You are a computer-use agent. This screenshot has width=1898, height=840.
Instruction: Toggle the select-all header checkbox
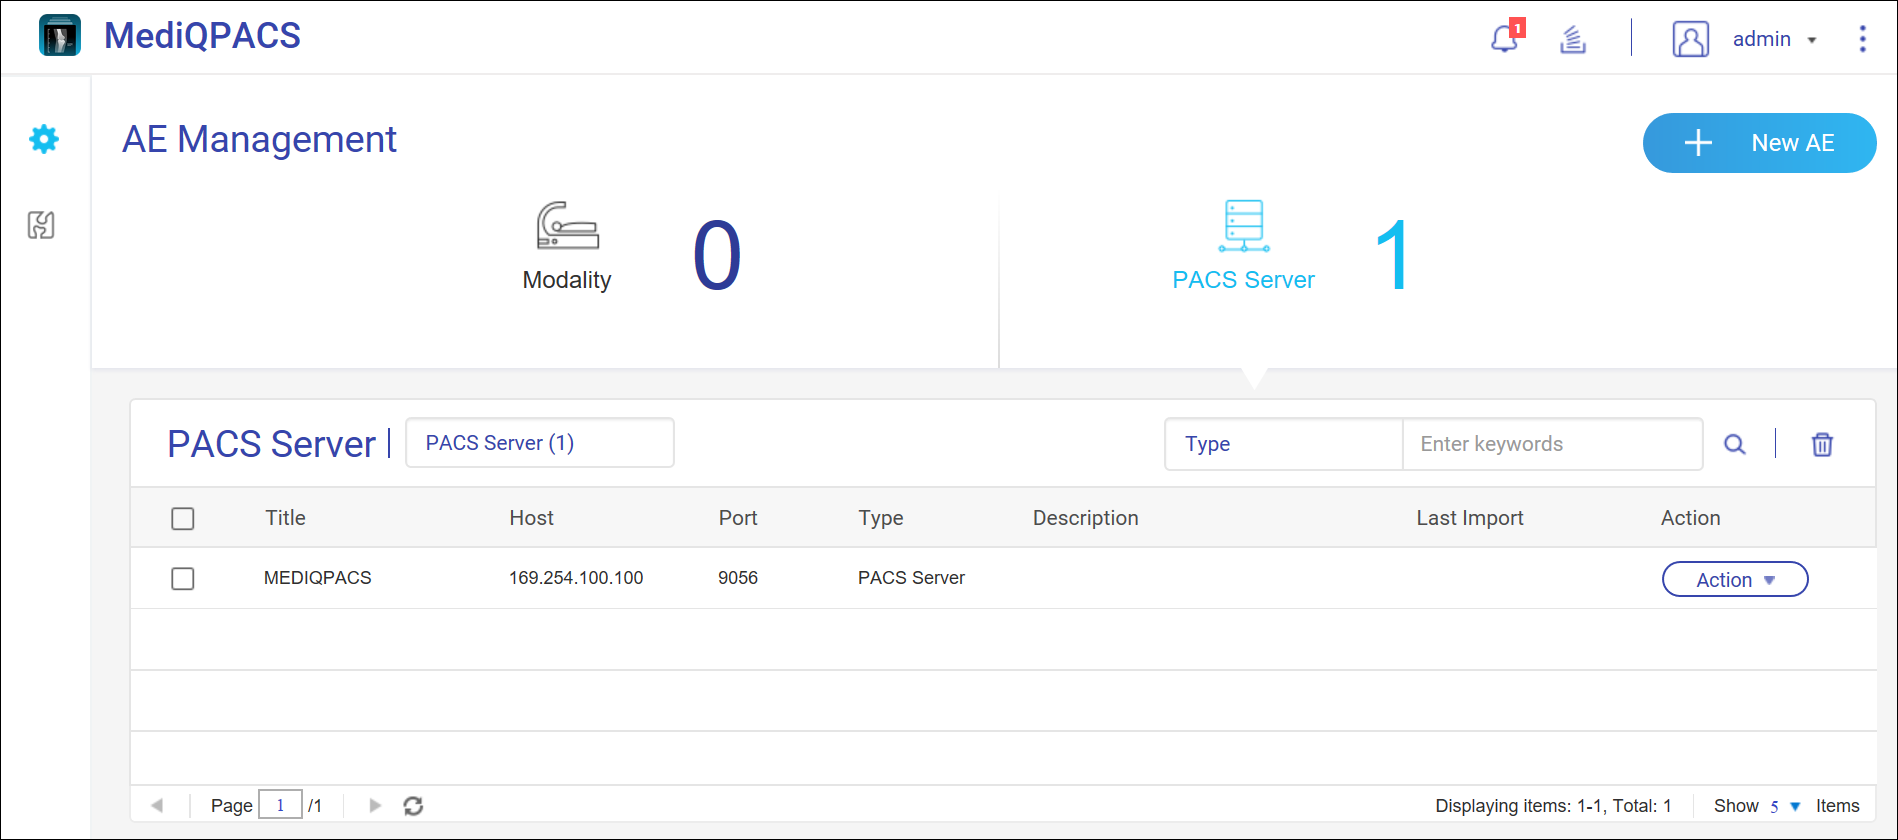click(183, 519)
